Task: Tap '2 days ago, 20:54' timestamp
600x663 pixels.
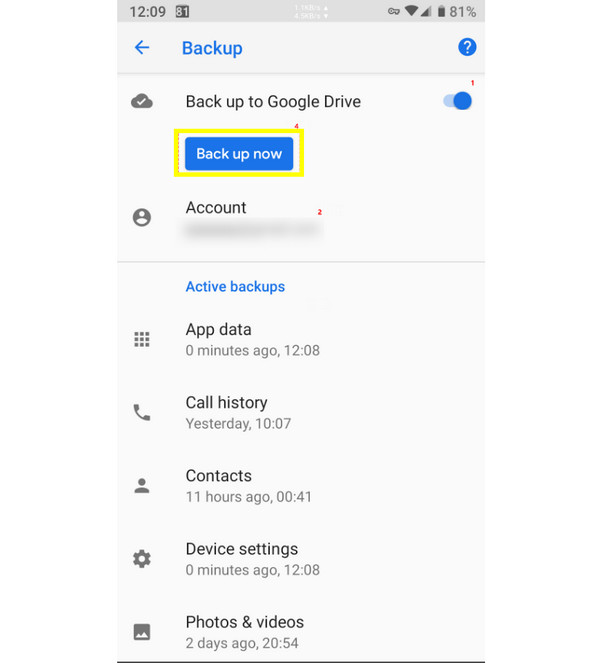Action: click(242, 643)
